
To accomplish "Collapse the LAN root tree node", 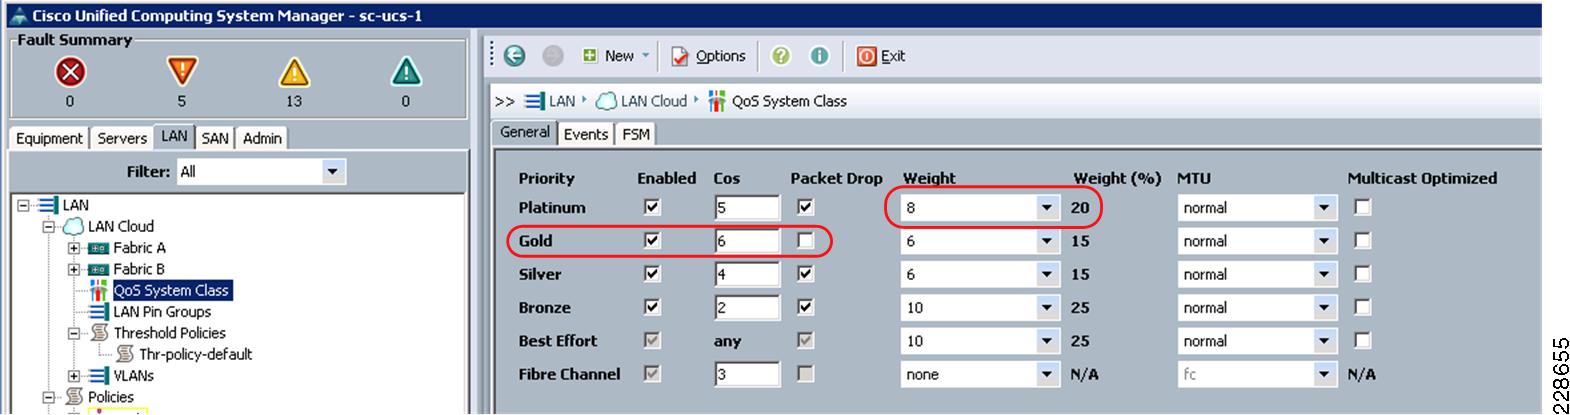I will coord(22,205).
